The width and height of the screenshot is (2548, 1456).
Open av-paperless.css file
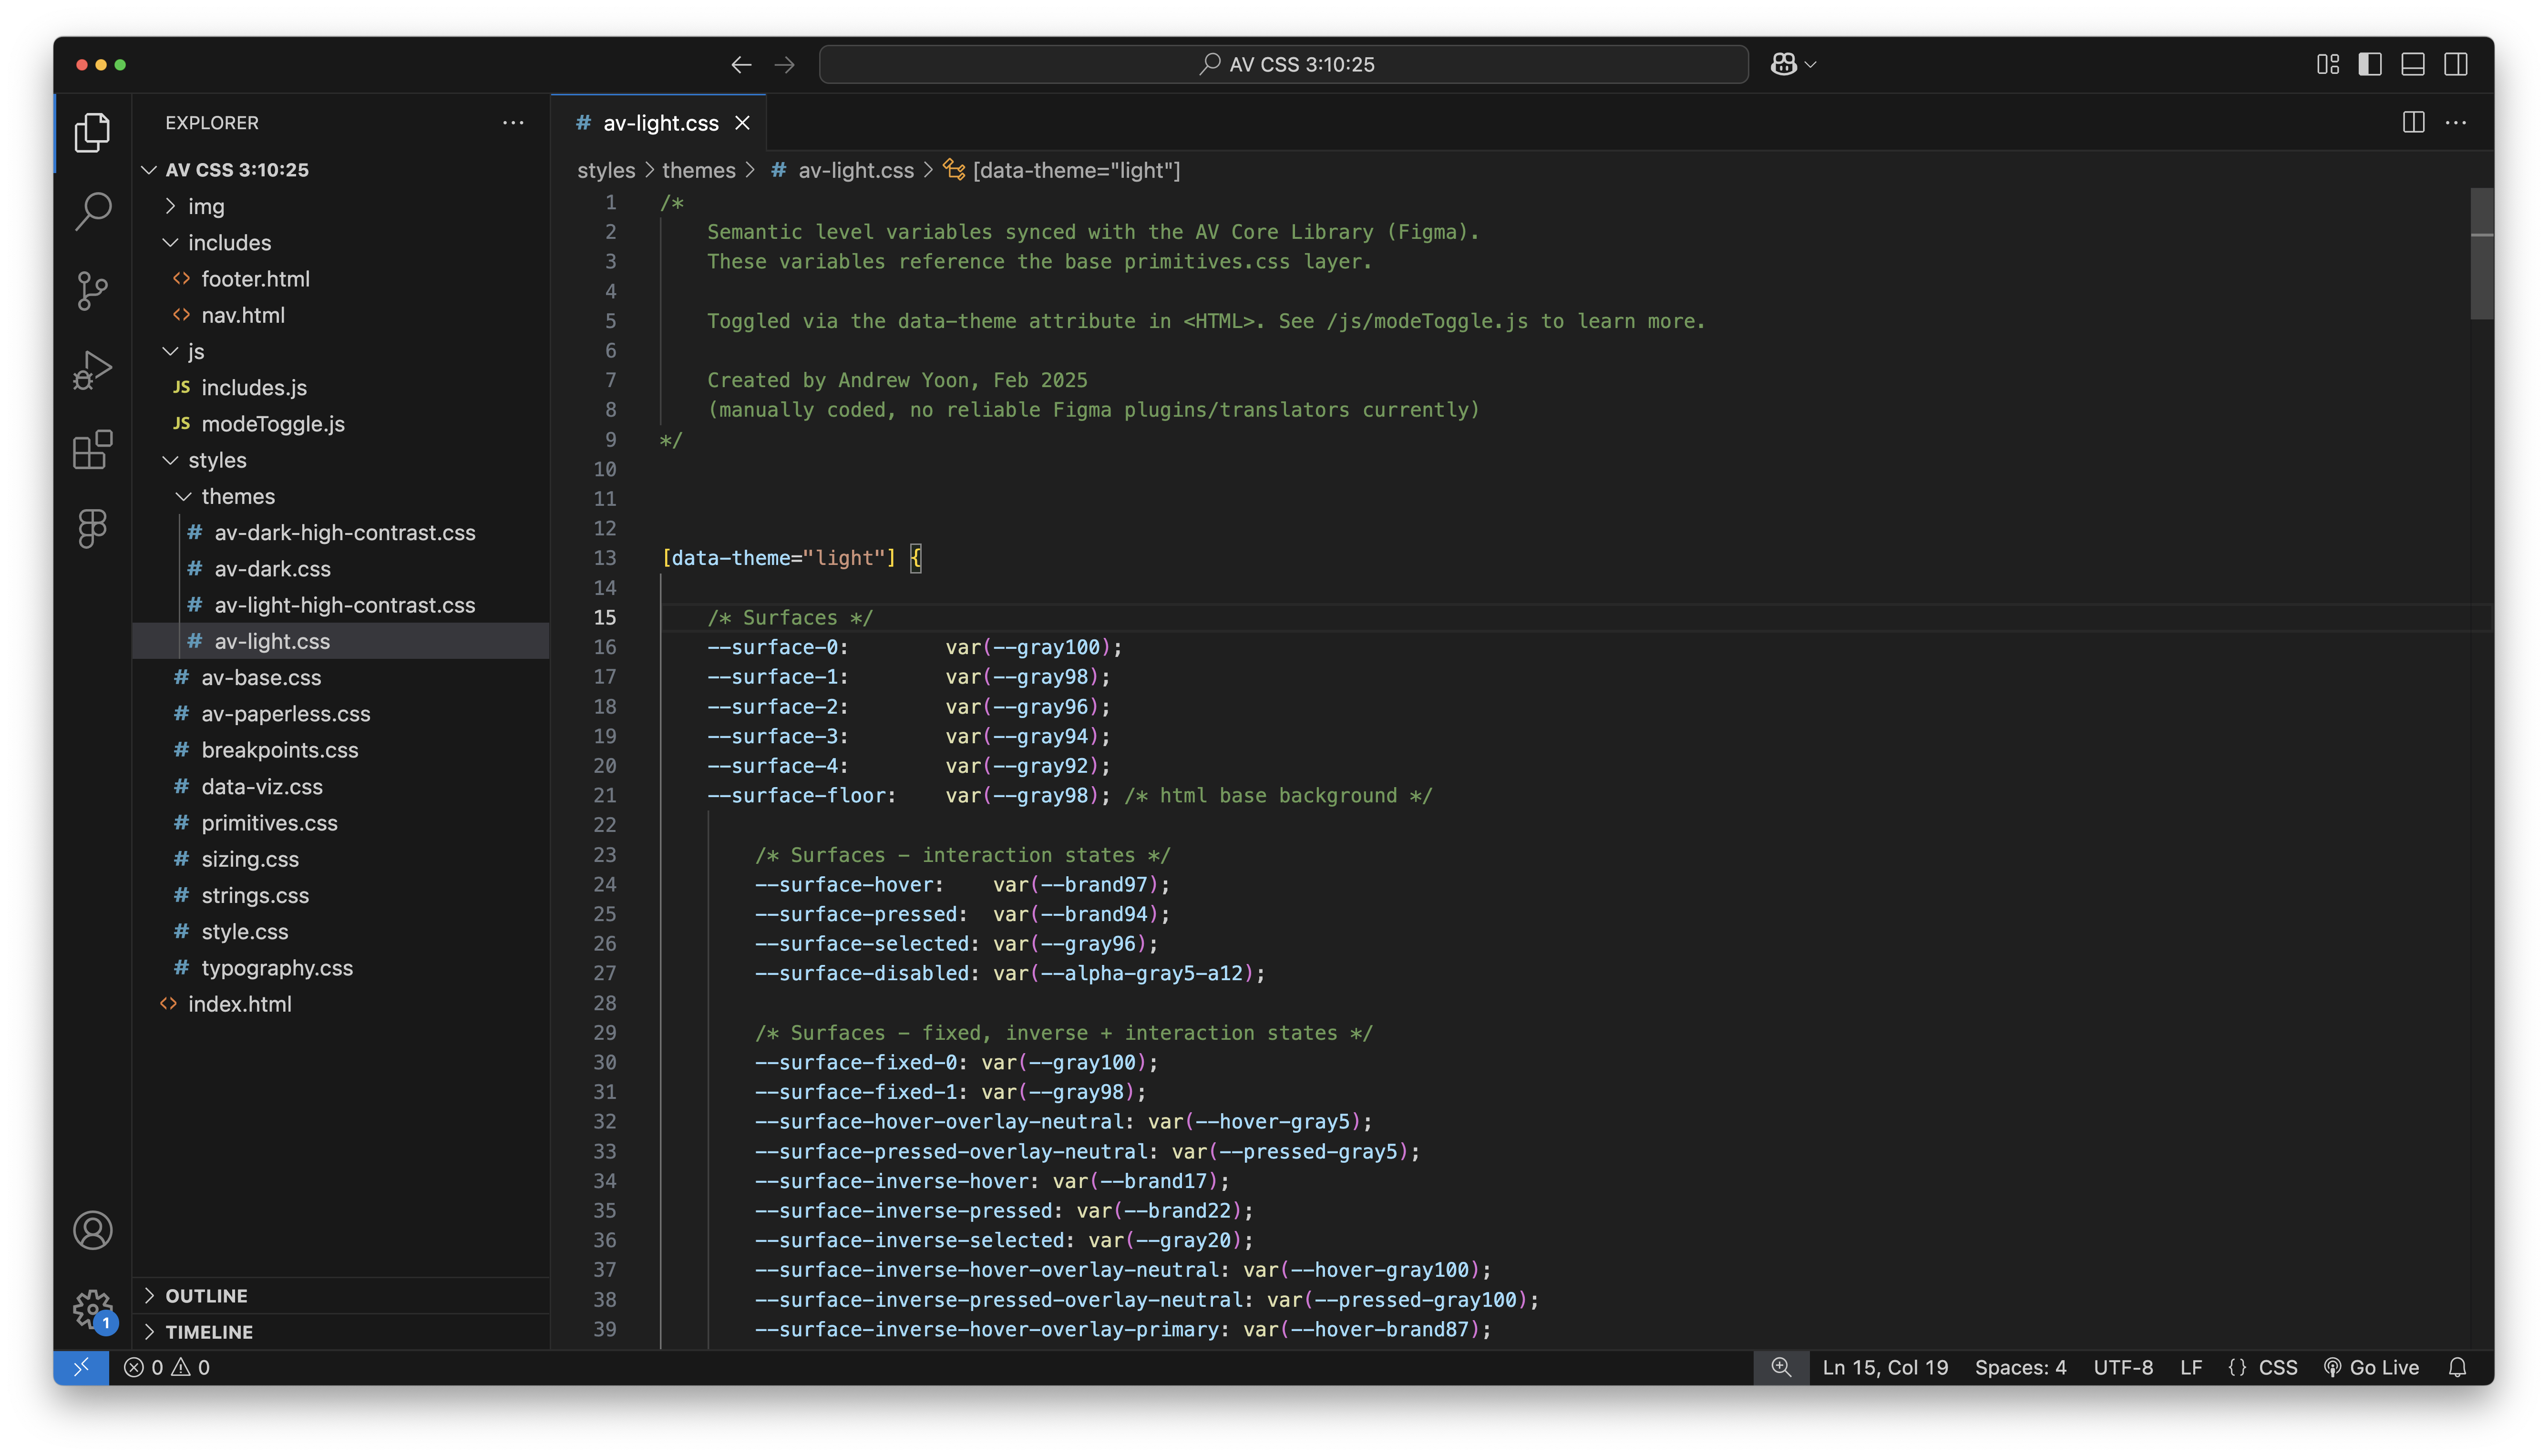(x=340, y=713)
